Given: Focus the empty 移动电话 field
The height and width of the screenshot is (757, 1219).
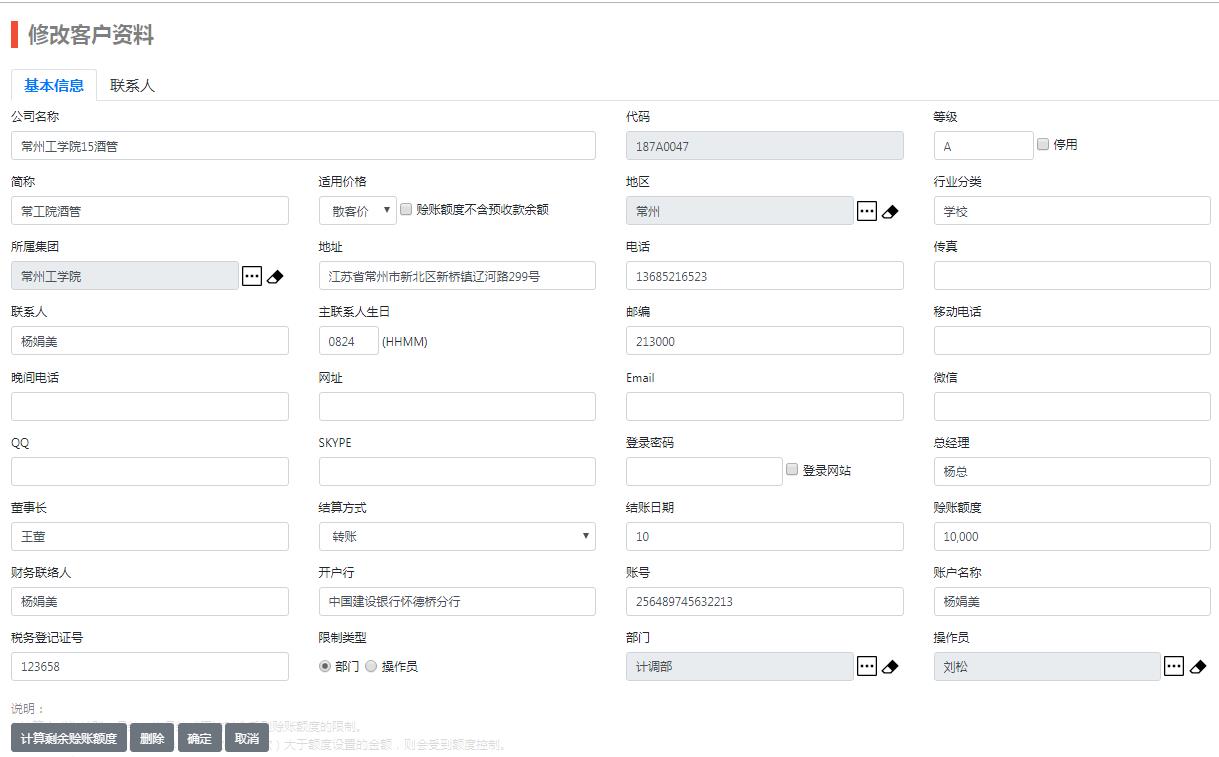Looking at the screenshot, I should (x=1072, y=341).
